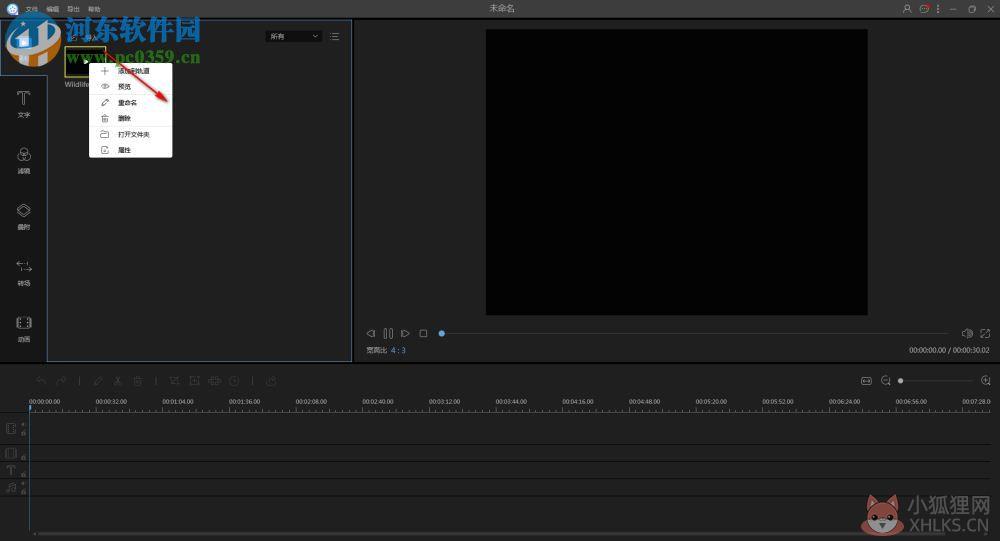Select the Wildlife video thumbnail
1000x541 pixels.
[x=85, y=61]
